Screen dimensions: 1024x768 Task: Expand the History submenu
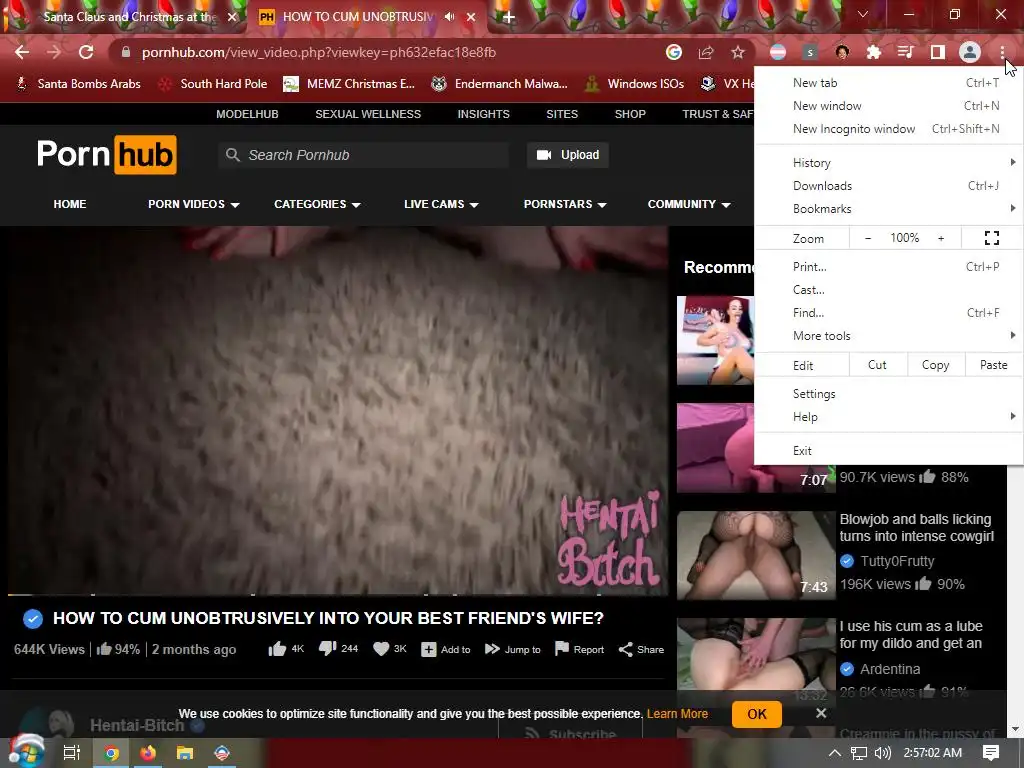point(888,163)
